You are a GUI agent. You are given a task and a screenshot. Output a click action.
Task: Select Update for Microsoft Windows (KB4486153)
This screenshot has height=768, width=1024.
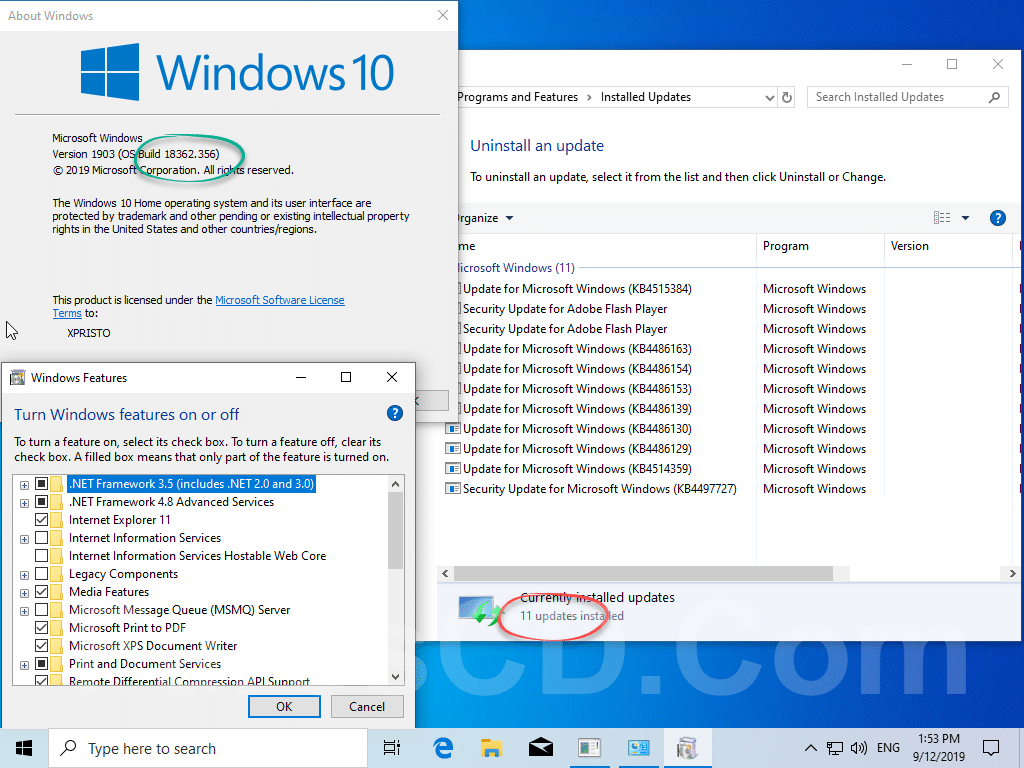(577, 389)
